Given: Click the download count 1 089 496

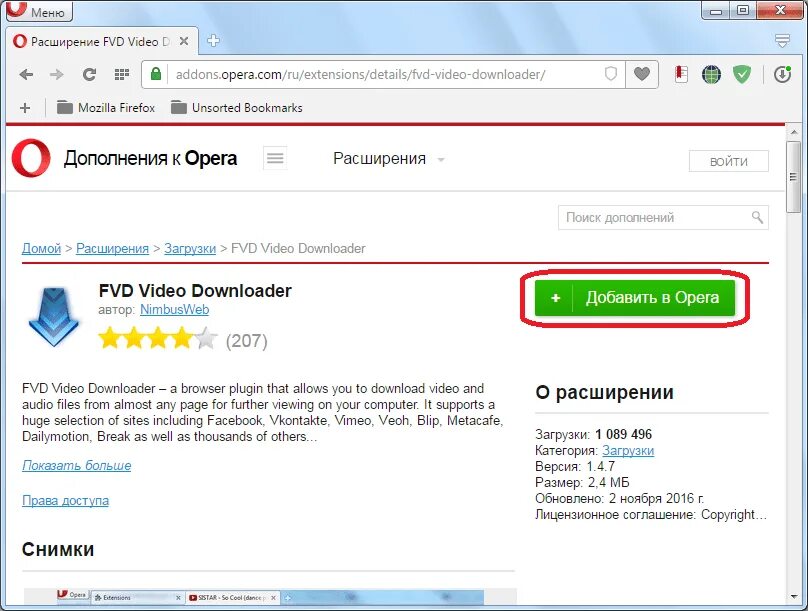Looking at the screenshot, I should pos(623,434).
